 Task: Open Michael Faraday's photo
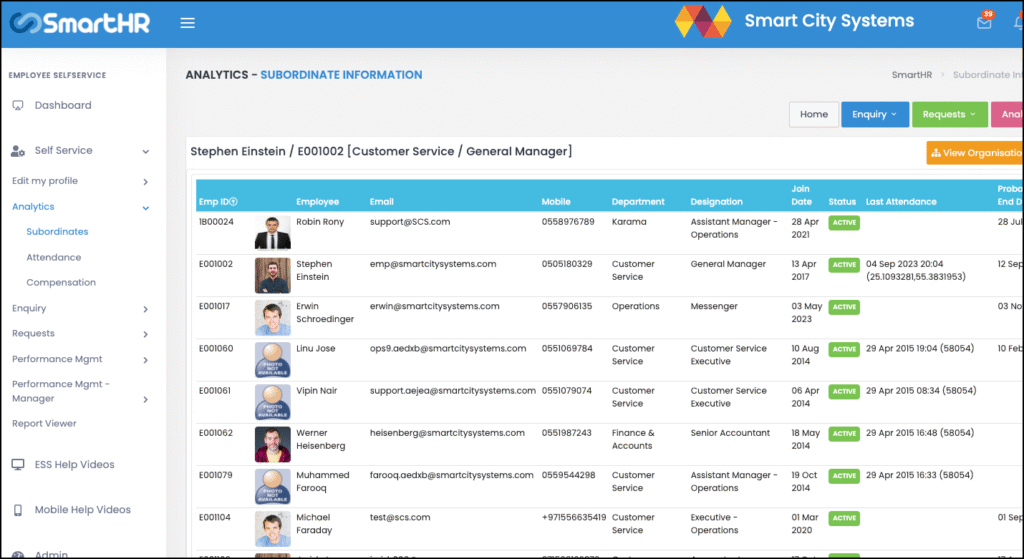point(272,529)
